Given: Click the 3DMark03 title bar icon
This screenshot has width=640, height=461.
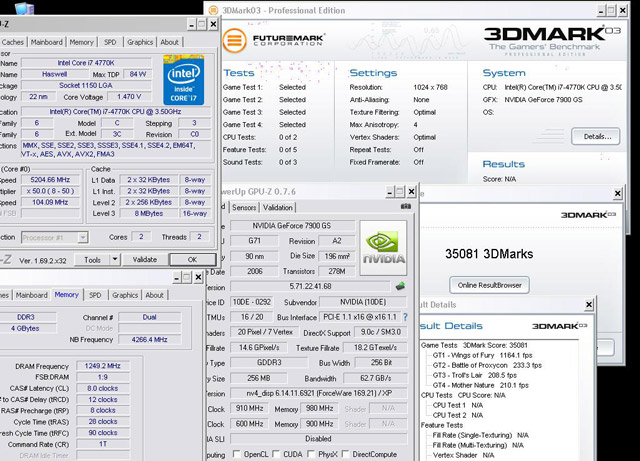Looking at the screenshot, I should click(213, 10).
